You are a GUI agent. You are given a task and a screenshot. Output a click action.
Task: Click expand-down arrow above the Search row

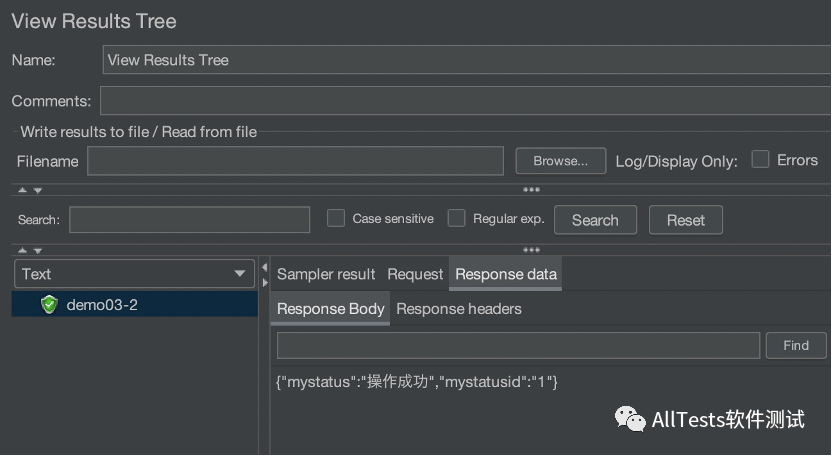[x=38, y=190]
